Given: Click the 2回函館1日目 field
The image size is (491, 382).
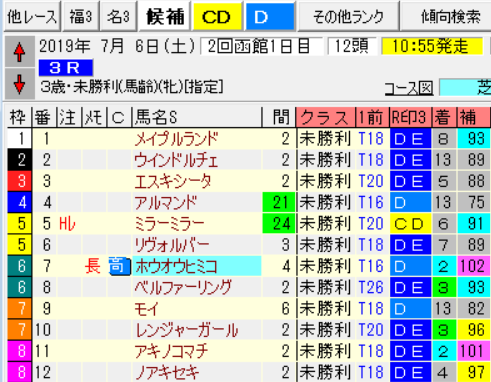Looking at the screenshot, I should tap(262, 46).
